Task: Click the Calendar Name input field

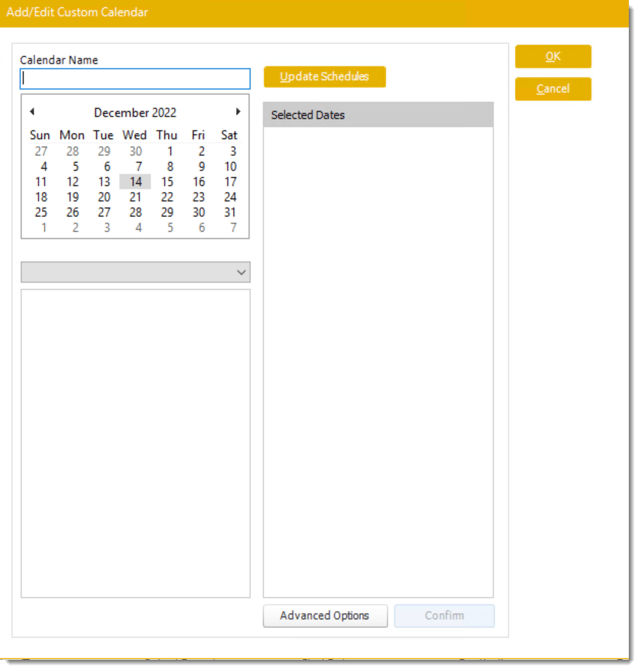Action: pos(135,79)
